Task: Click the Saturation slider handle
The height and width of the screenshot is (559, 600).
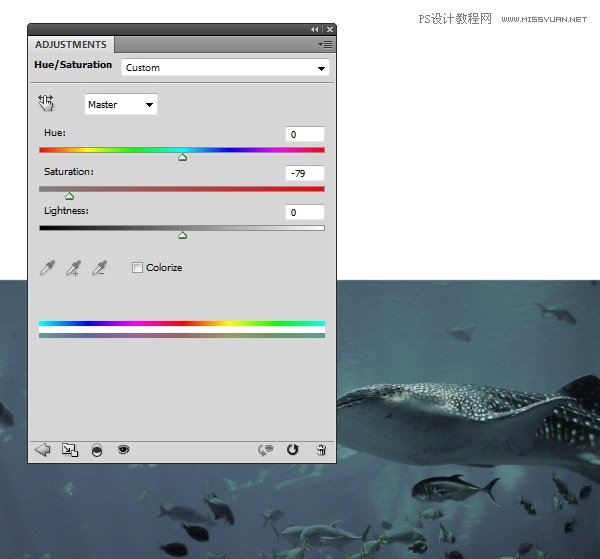Action: [69, 196]
